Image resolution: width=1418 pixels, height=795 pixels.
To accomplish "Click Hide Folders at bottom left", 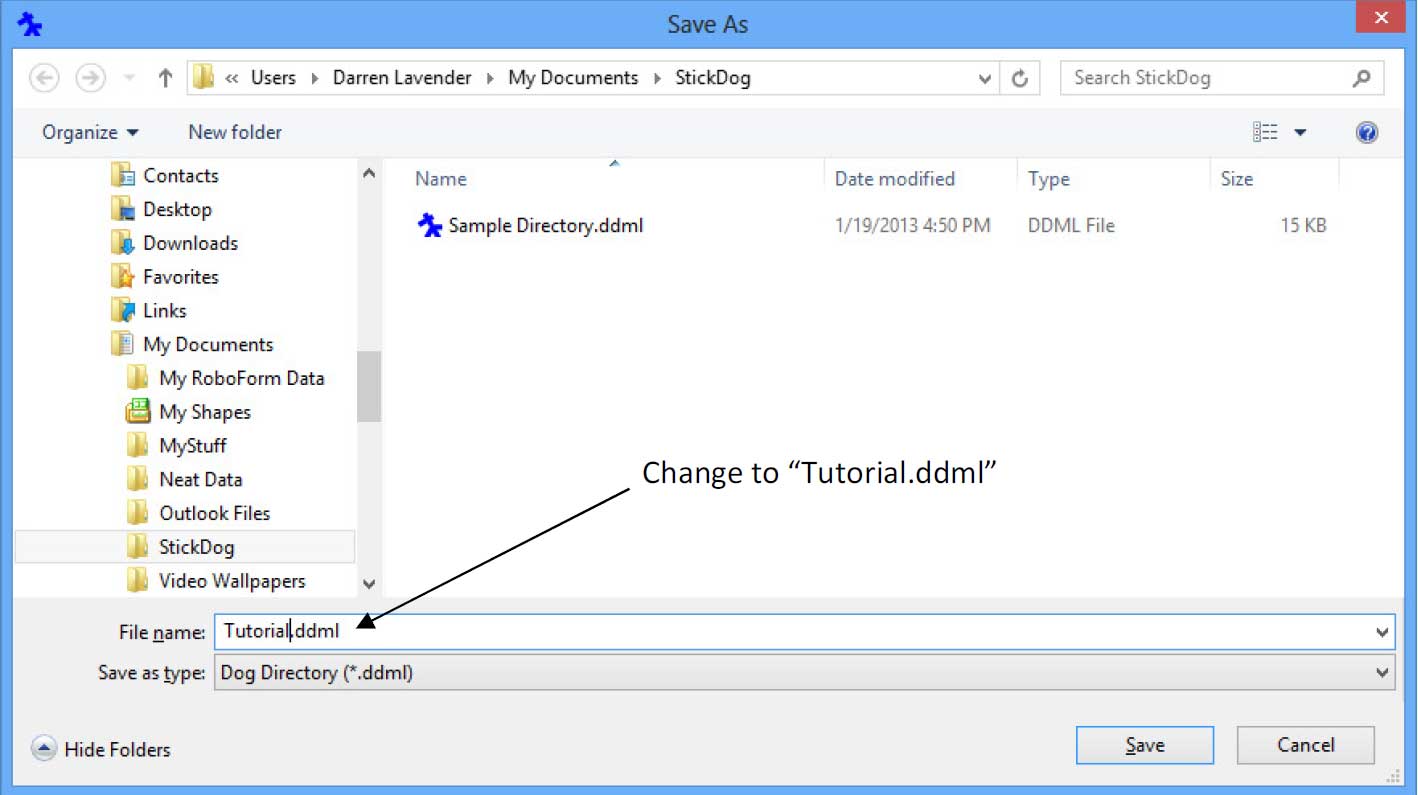I will (x=100, y=749).
